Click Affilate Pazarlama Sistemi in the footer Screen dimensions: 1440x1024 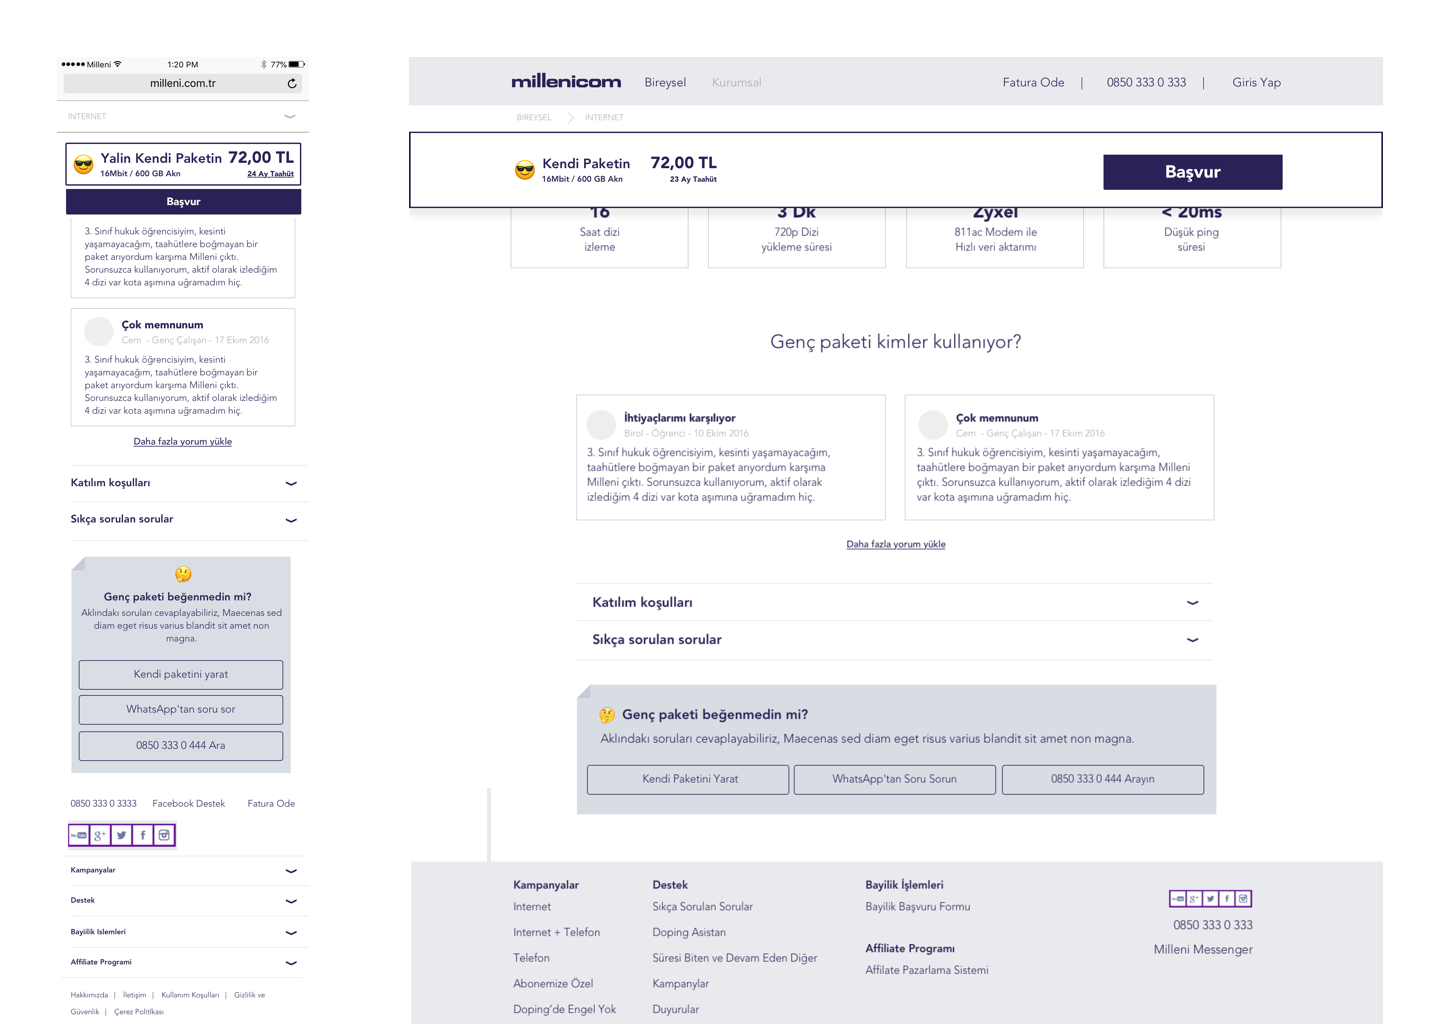point(927,970)
